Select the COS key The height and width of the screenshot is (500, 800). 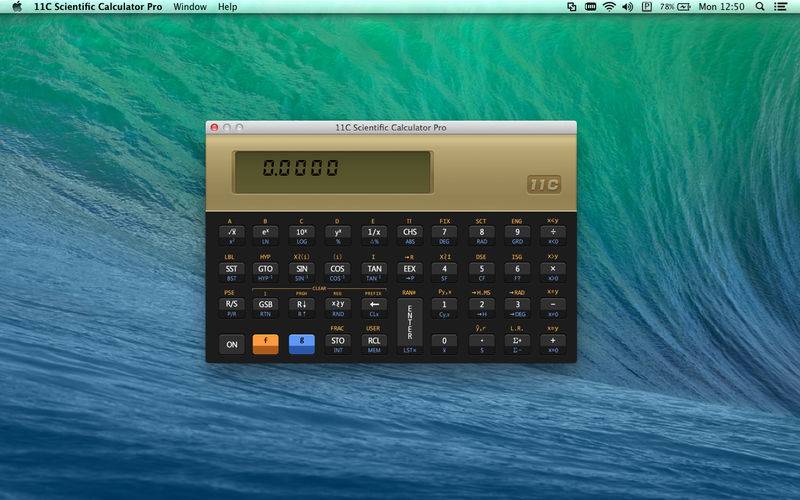(338, 272)
